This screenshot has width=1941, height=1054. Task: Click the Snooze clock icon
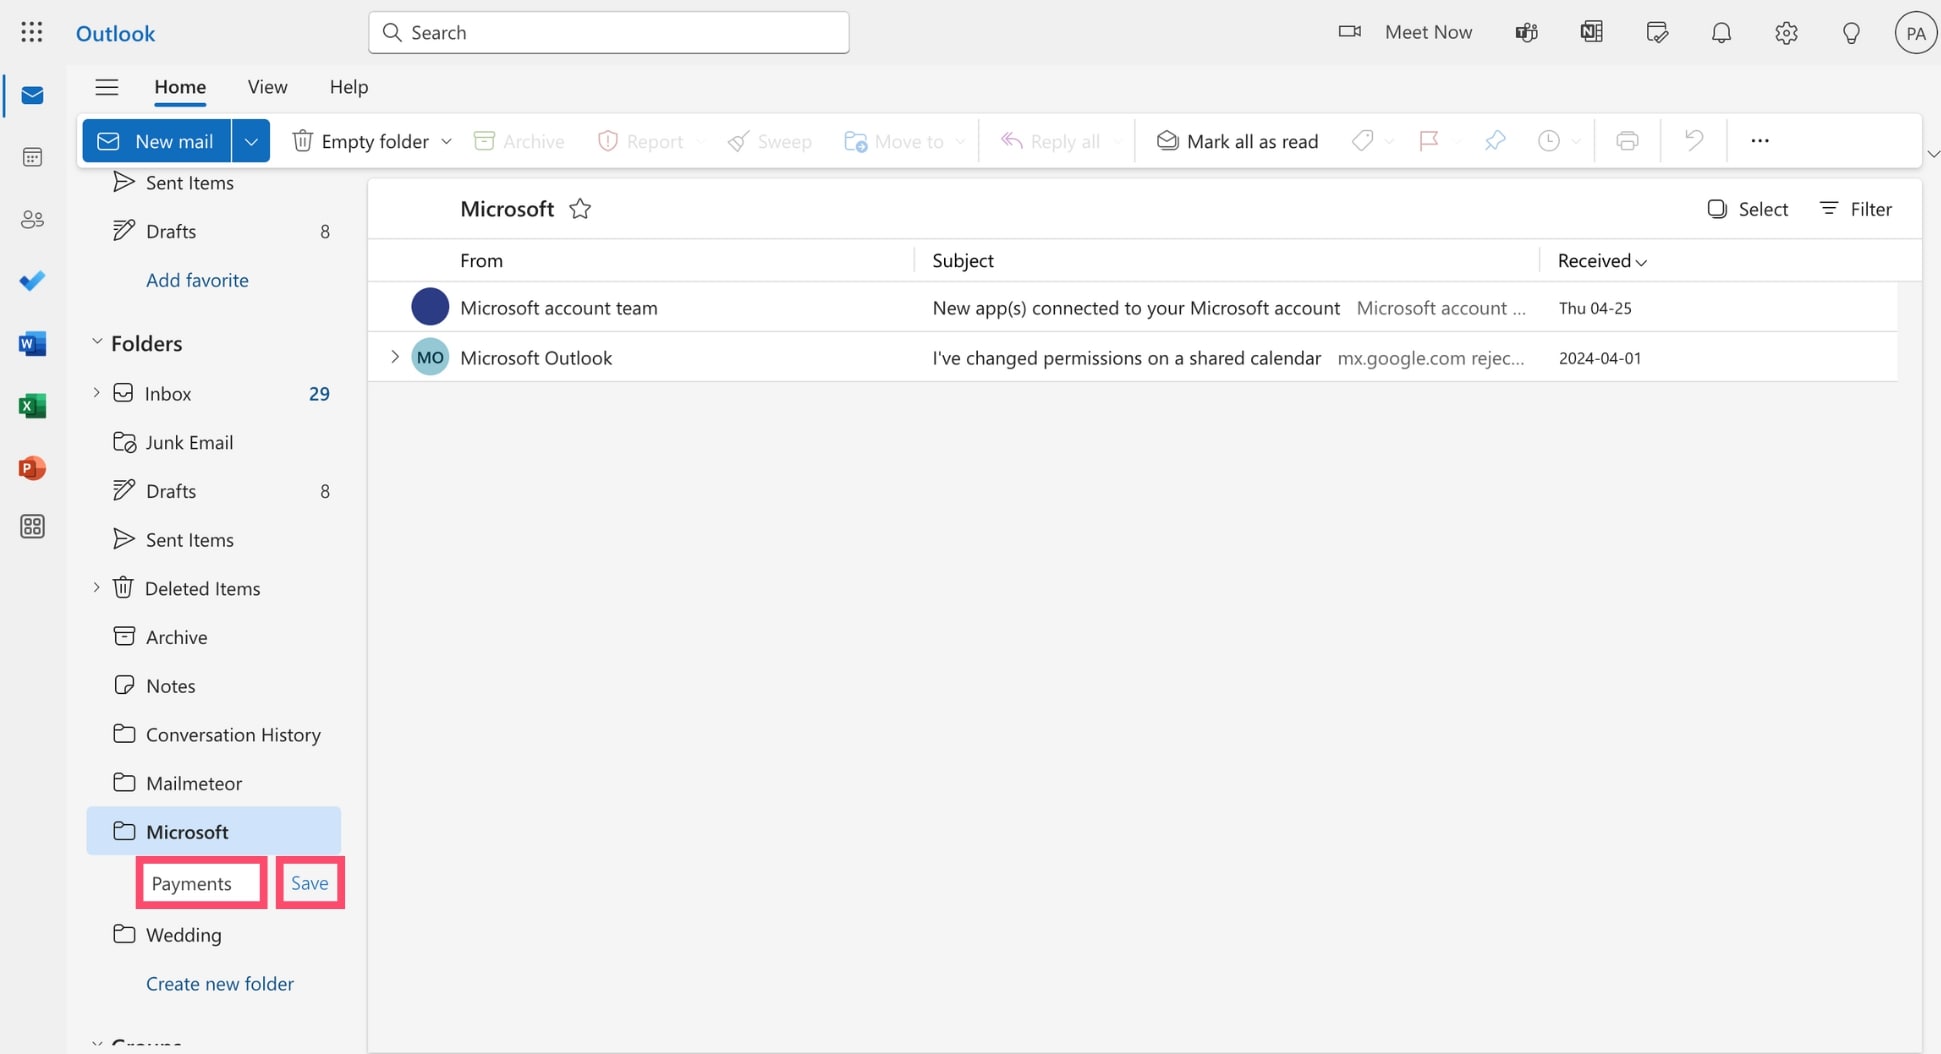coord(1548,141)
